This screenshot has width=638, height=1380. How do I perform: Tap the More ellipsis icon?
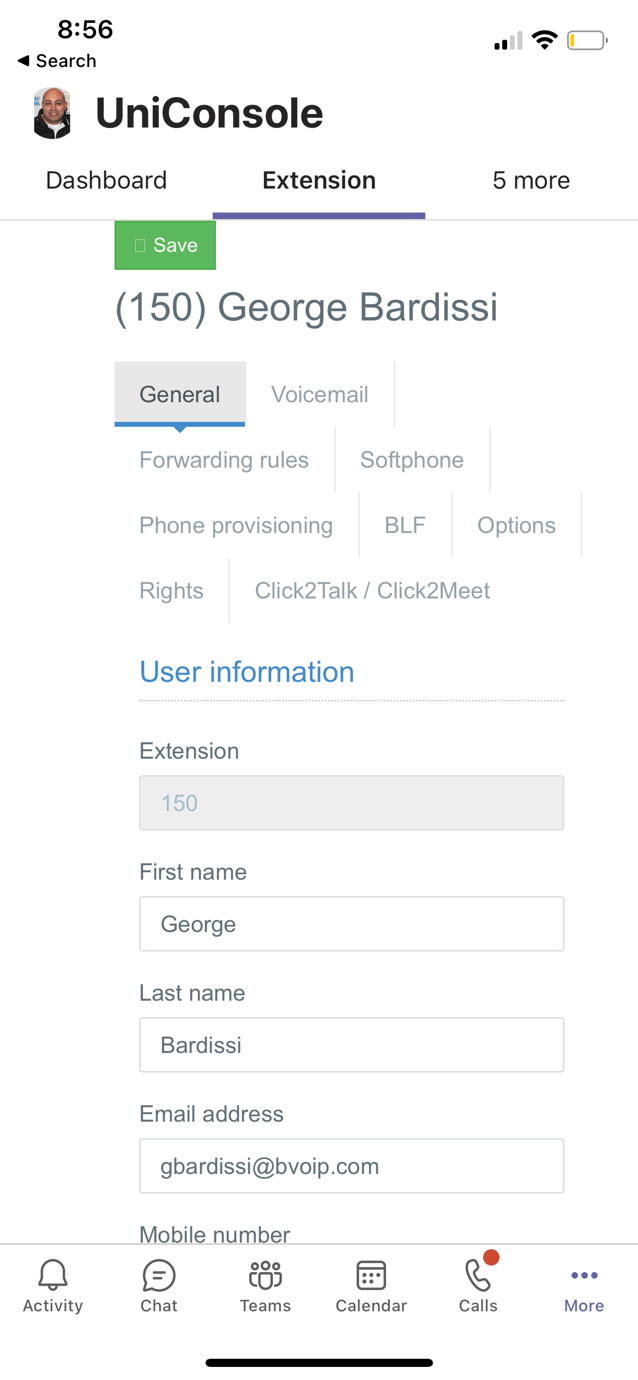pos(584,1275)
